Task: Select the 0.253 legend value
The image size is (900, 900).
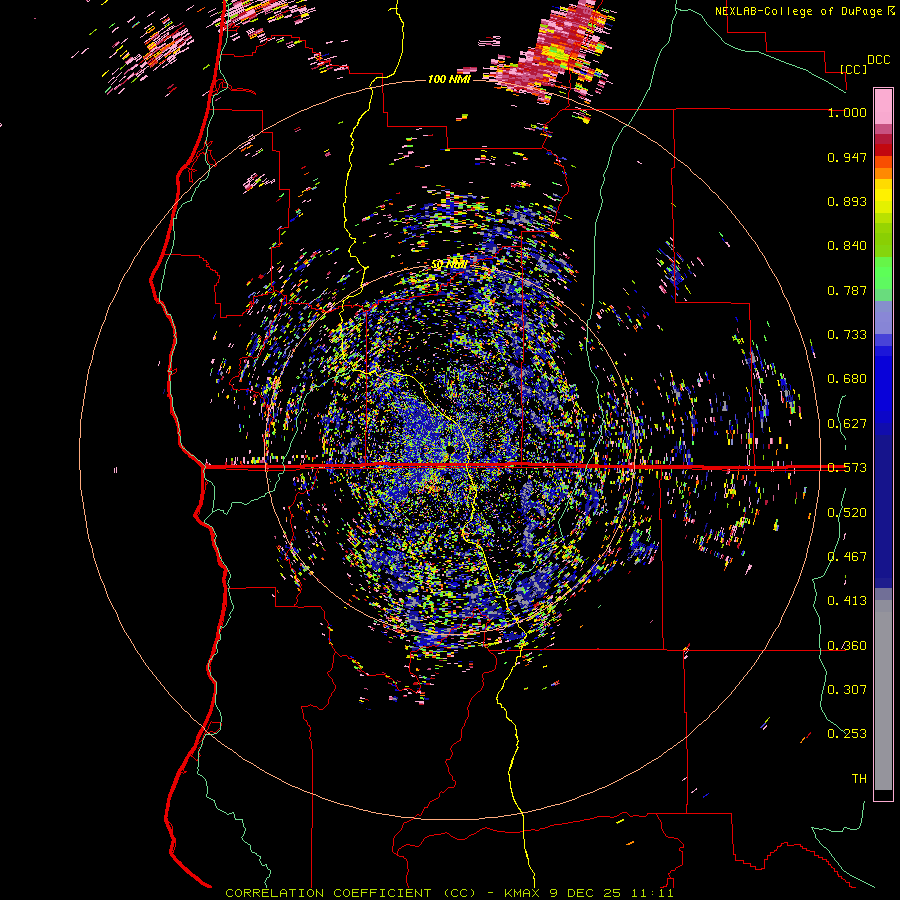Action: point(847,734)
